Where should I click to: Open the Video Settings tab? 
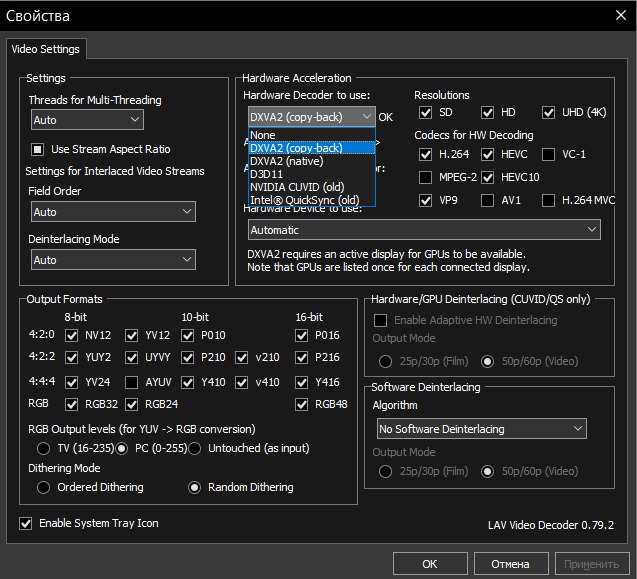point(47,48)
